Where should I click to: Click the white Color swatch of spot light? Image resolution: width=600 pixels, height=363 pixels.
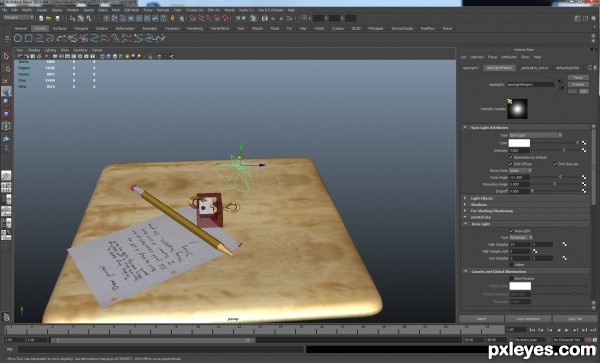click(519, 143)
